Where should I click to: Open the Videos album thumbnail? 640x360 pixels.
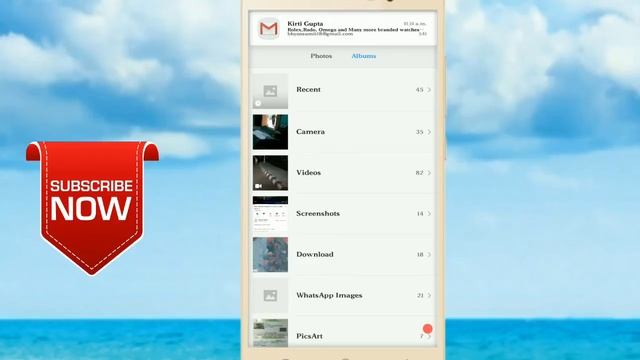270,173
